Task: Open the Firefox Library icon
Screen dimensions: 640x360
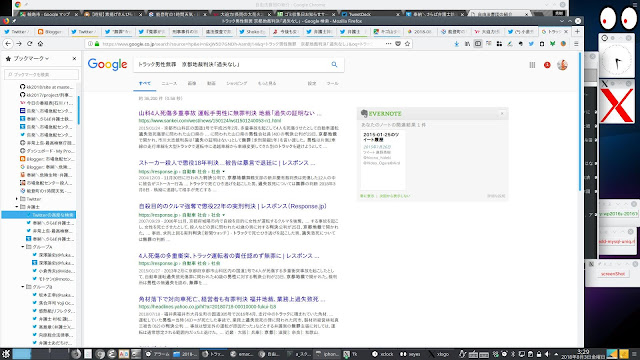Action: 467,44
